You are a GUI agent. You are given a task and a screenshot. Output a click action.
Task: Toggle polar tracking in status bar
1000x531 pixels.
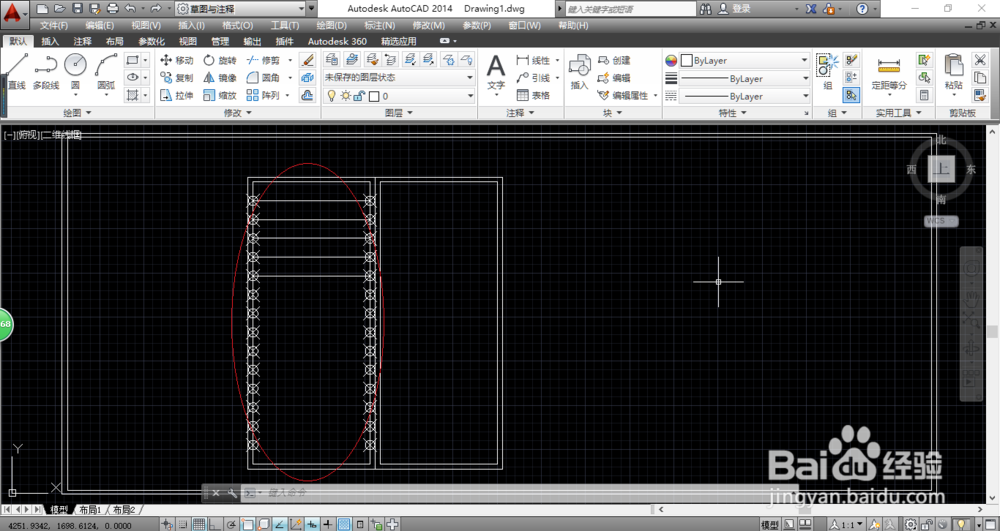click(x=232, y=525)
